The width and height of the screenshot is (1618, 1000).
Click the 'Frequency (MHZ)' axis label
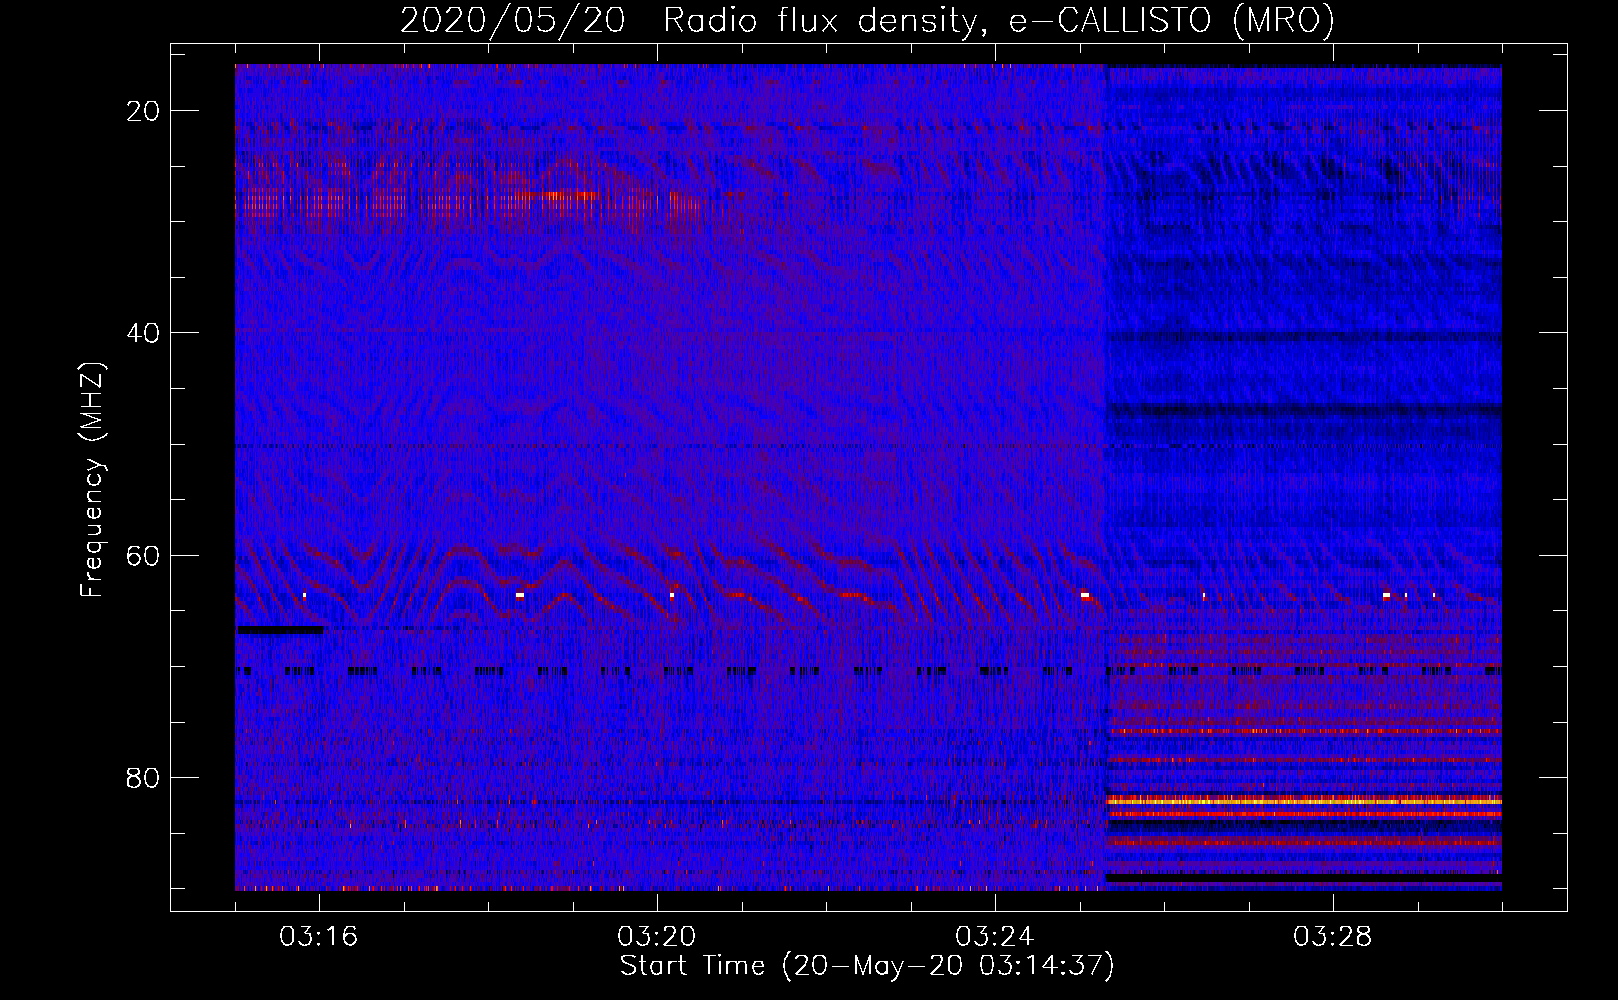point(92,480)
